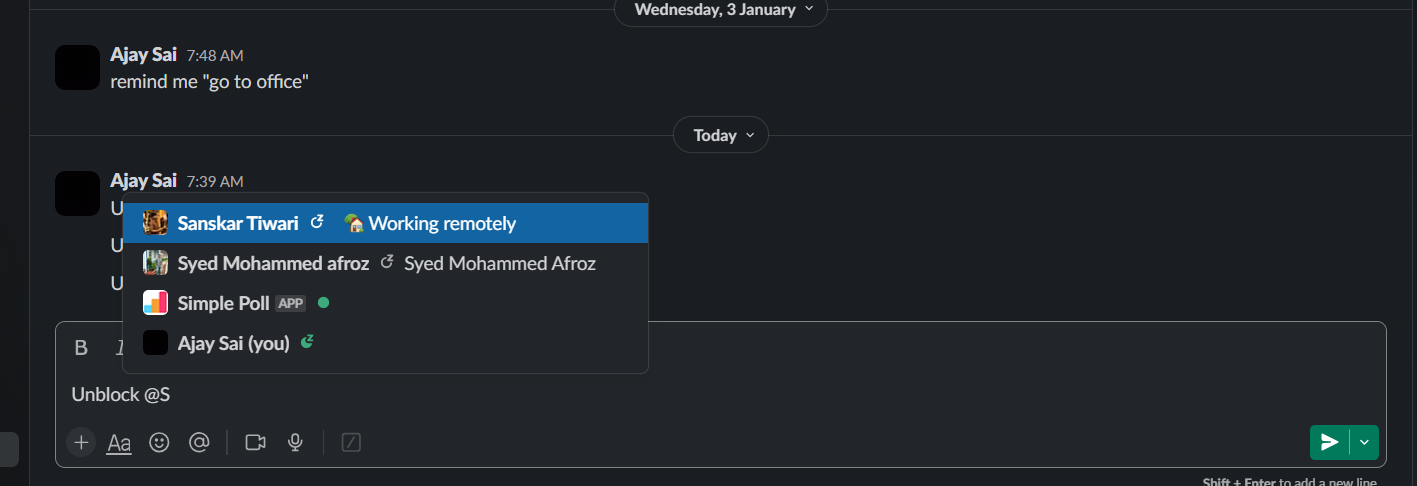Click the plus attach button
Image resolution: width=1417 pixels, height=486 pixels.
81,442
